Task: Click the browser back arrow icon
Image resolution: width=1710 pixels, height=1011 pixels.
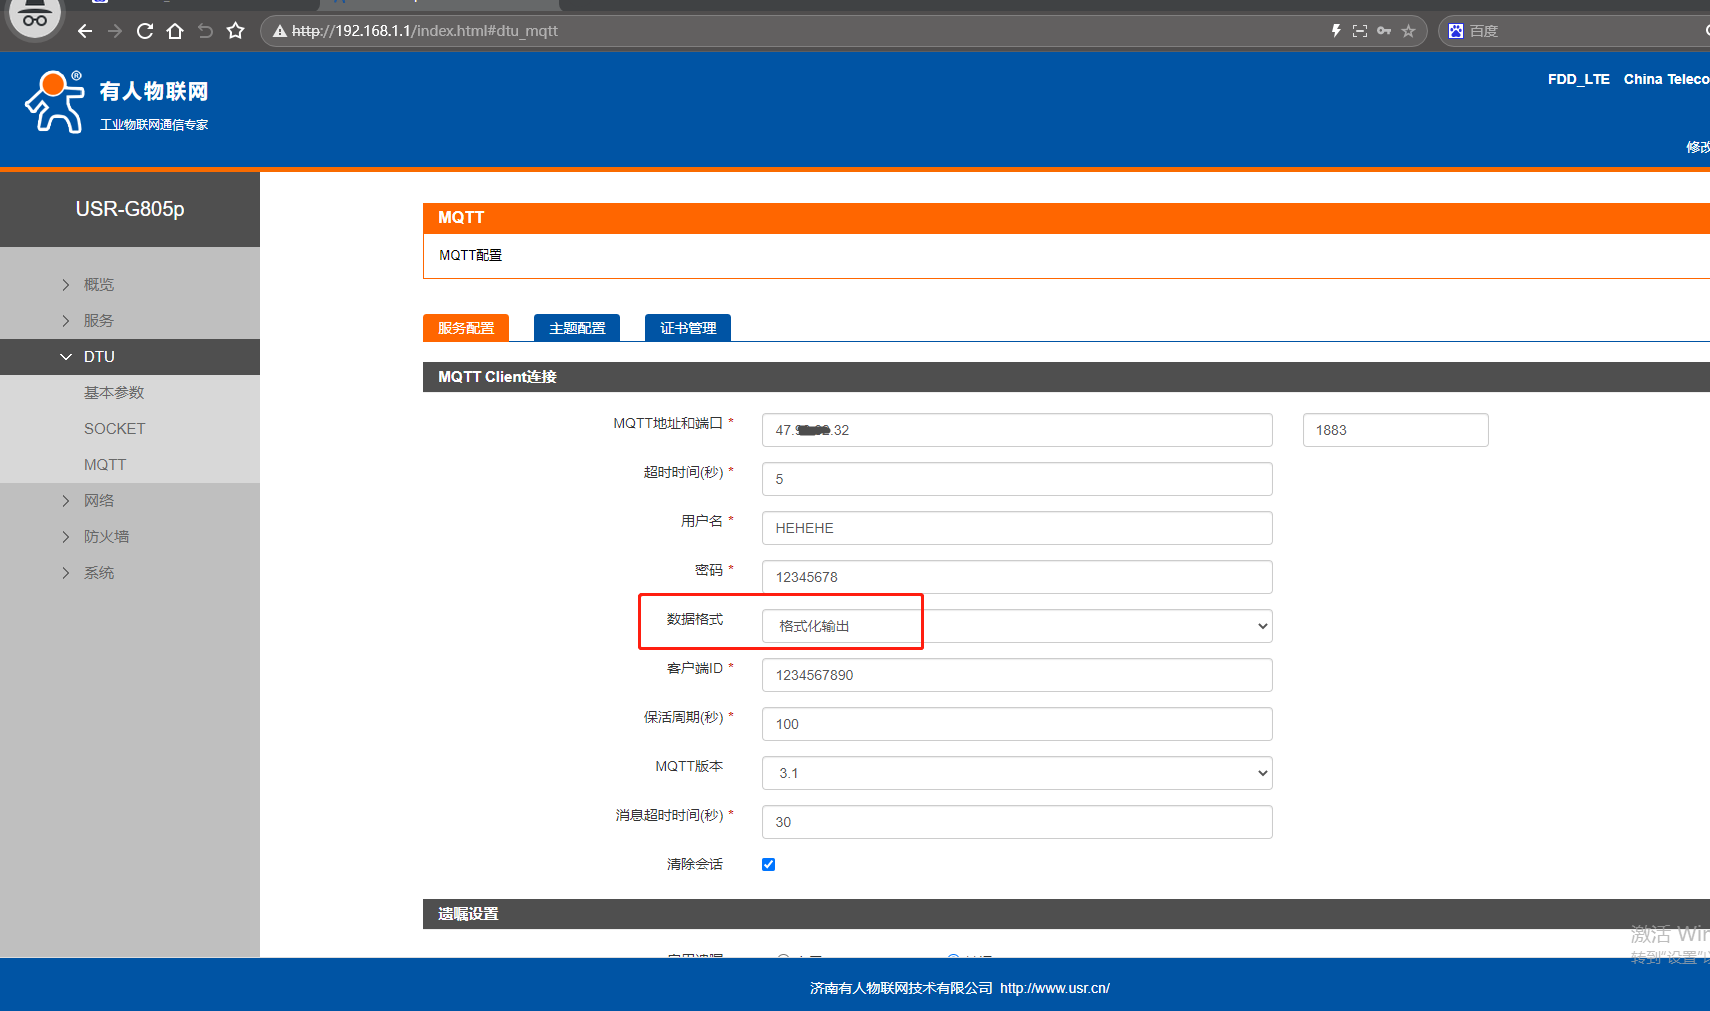Action: pos(85,31)
